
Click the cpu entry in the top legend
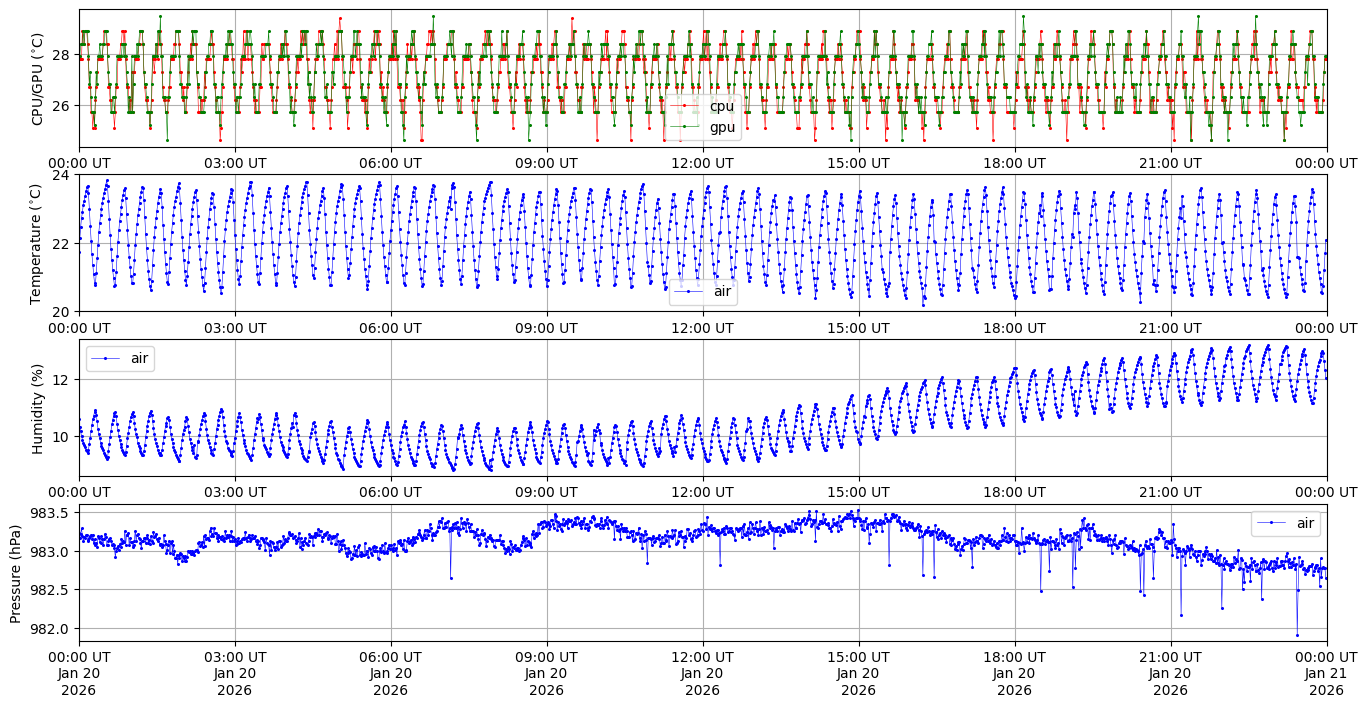pyautogui.click(x=721, y=106)
